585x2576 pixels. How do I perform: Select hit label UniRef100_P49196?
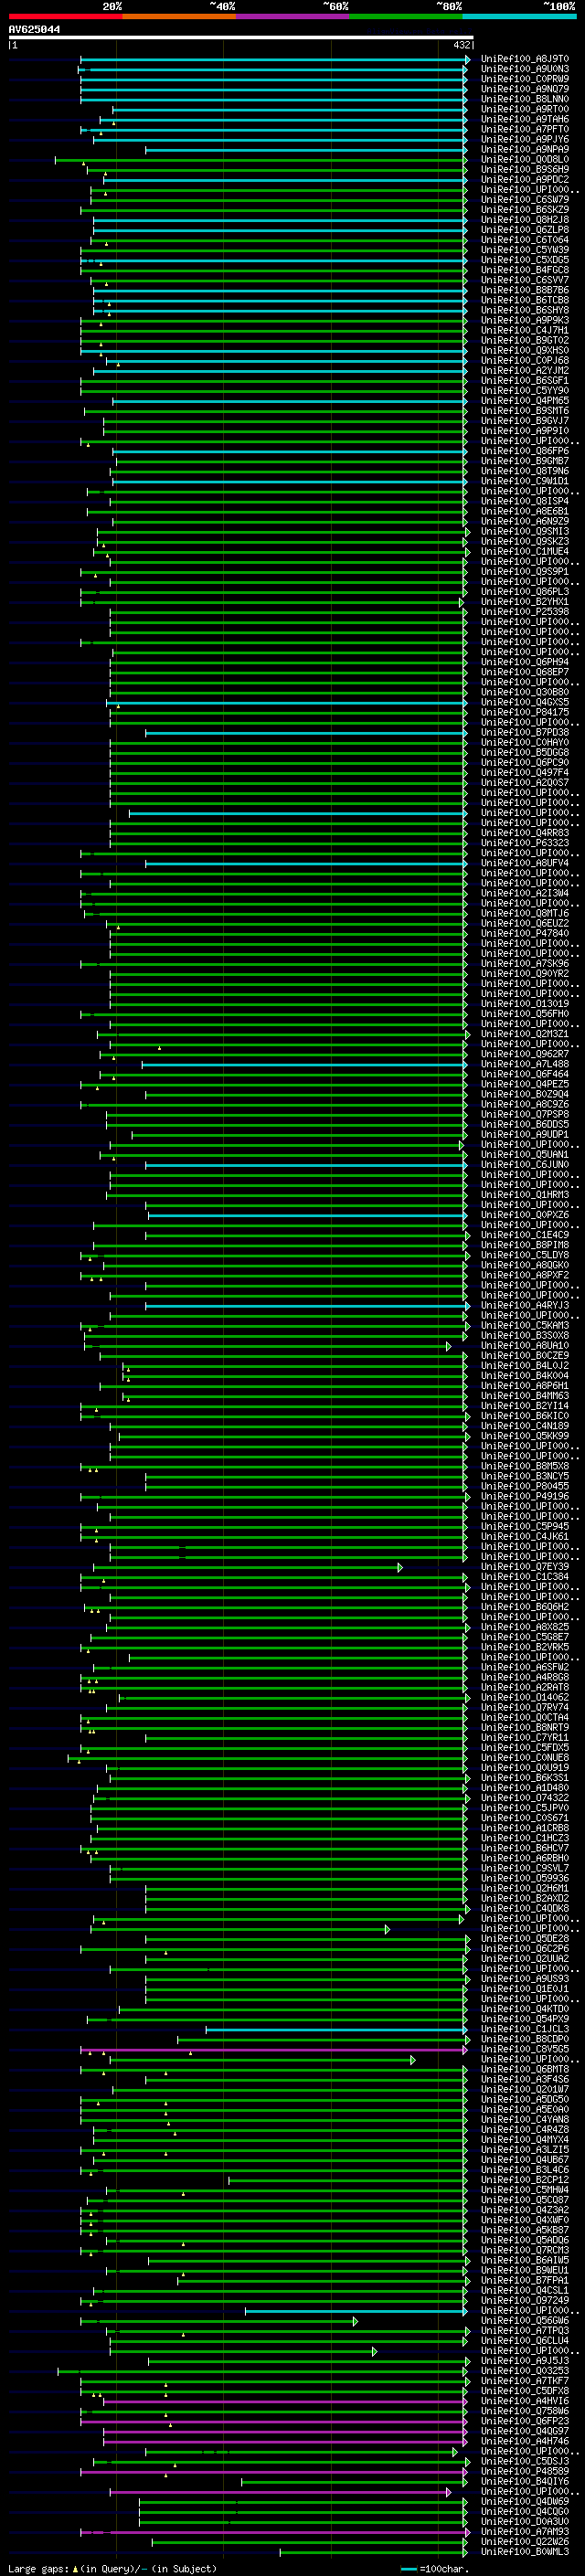[525, 1496]
